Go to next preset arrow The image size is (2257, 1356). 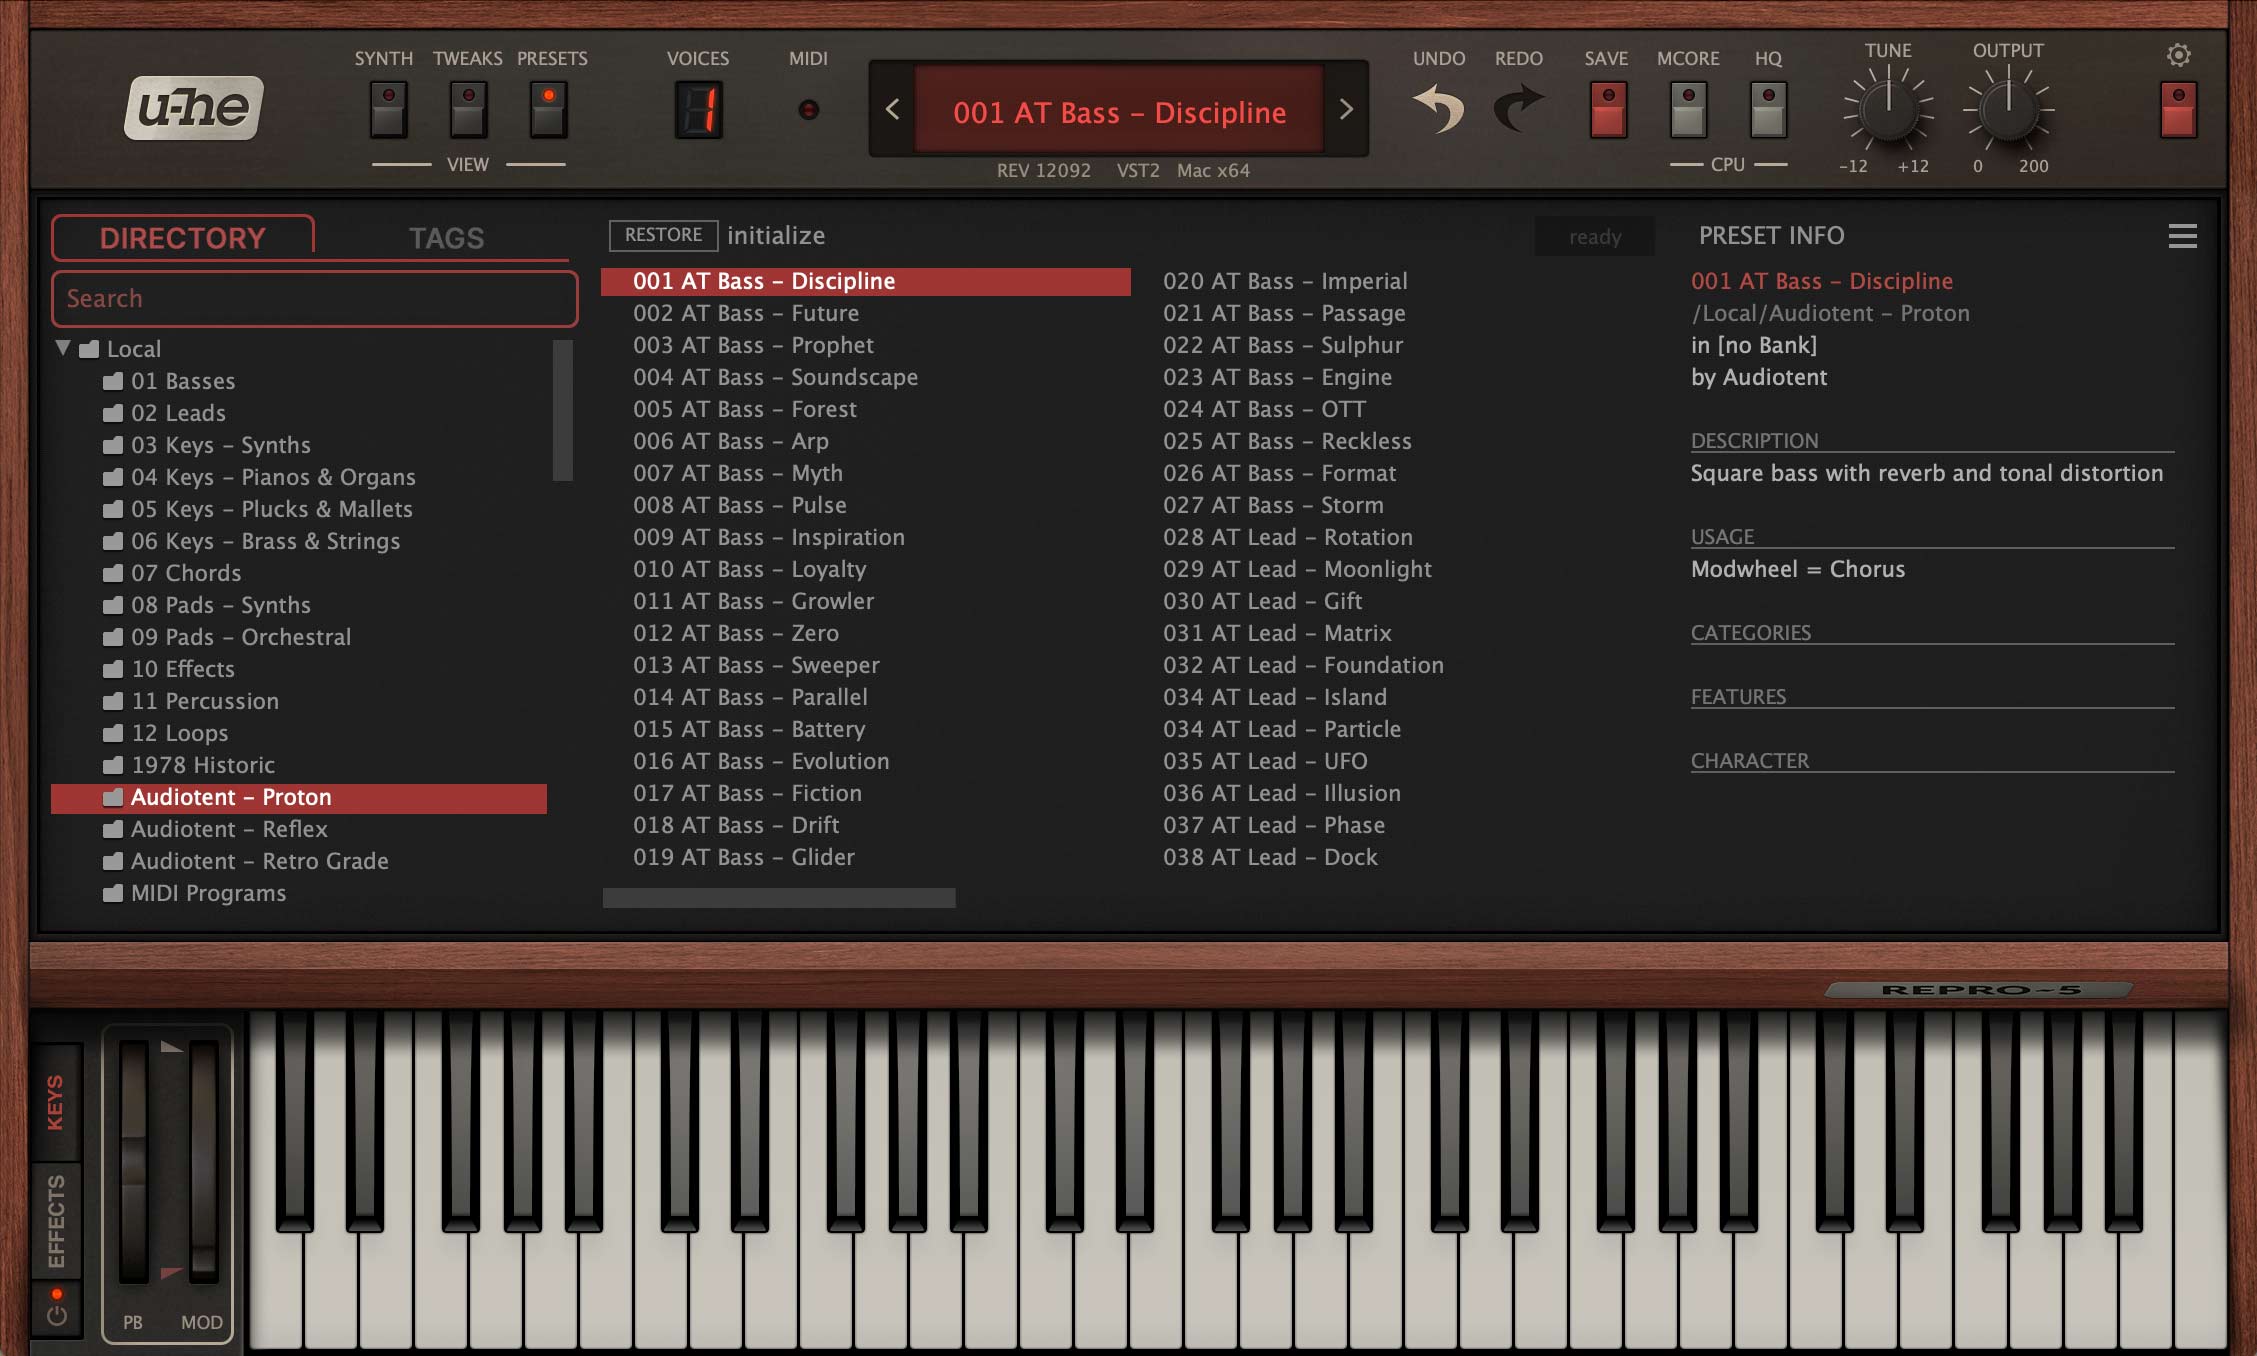coord(1346,109)
